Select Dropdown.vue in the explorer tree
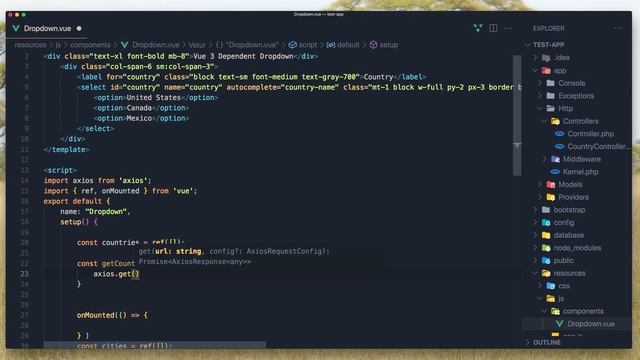Screen dimensions: 640x360 591,324
